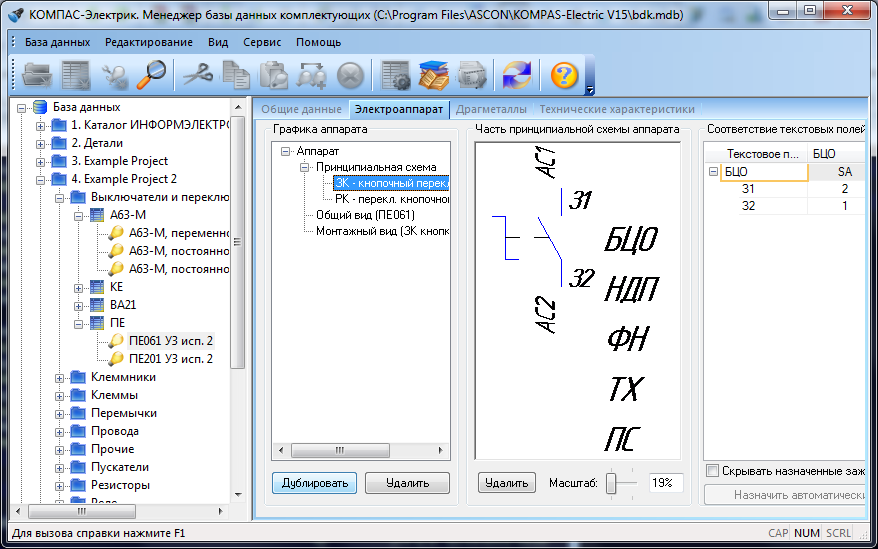Click the 19% scale input field
878x549 pixels.
point(666,483)
